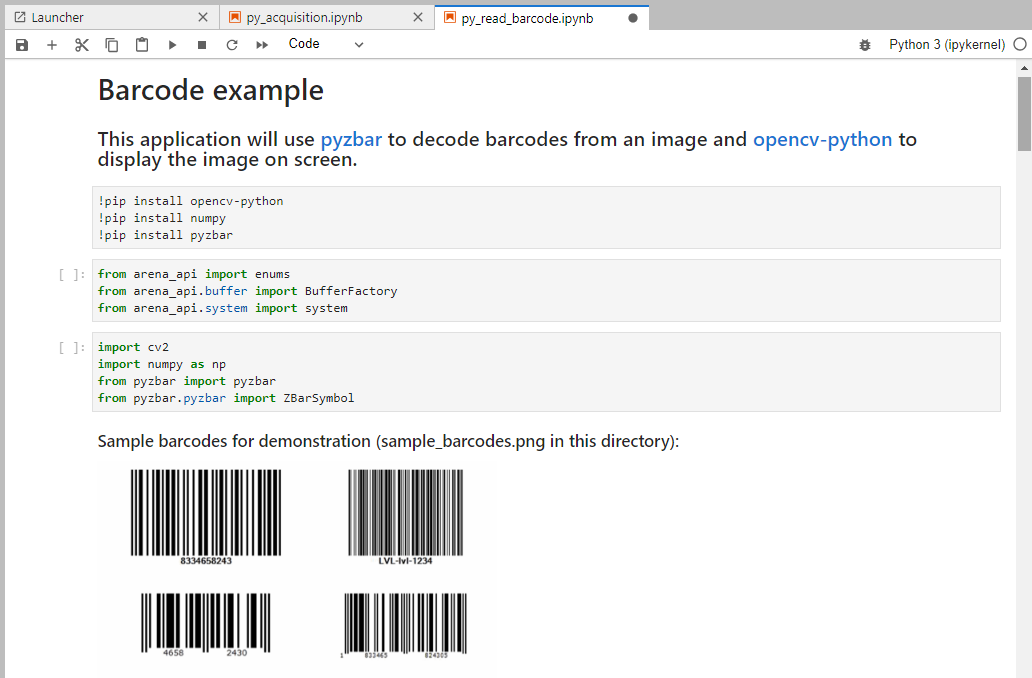This screenshot has height=678, width=1032.
Task: Cut selected cell with the scissors icon
Action: (82, 45)
